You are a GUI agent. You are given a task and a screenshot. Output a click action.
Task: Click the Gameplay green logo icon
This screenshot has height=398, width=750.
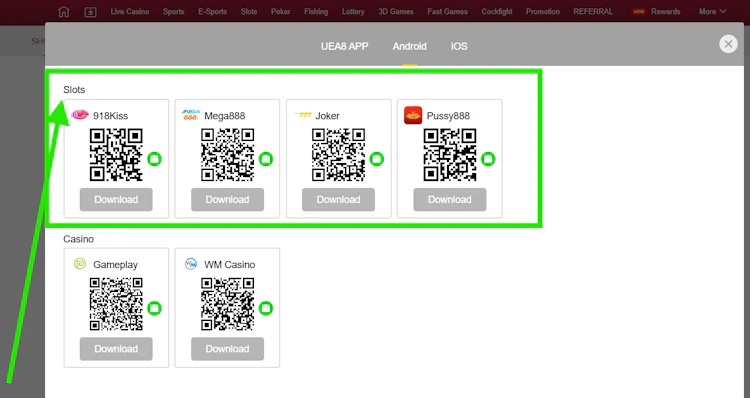click(x=80, y=264)
